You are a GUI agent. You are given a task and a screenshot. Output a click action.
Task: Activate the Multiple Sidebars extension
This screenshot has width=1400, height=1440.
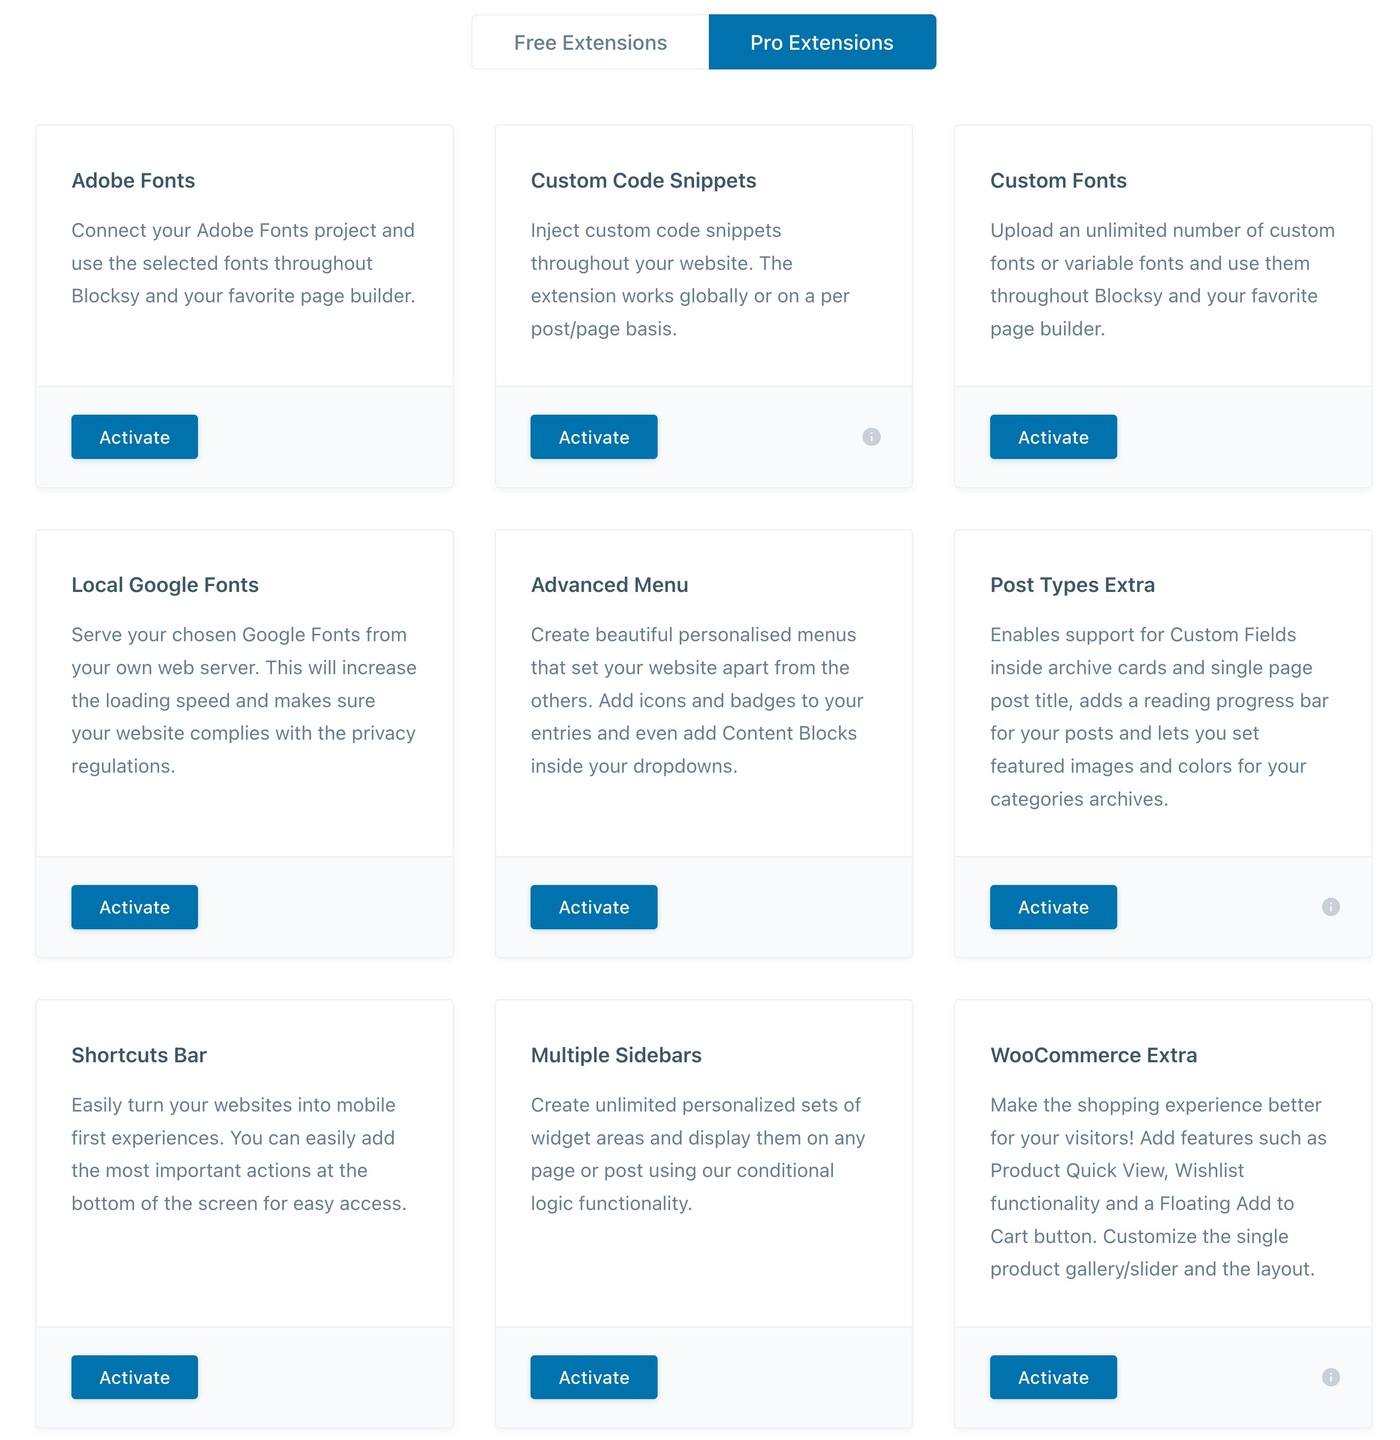click(x=594, y=1377)
